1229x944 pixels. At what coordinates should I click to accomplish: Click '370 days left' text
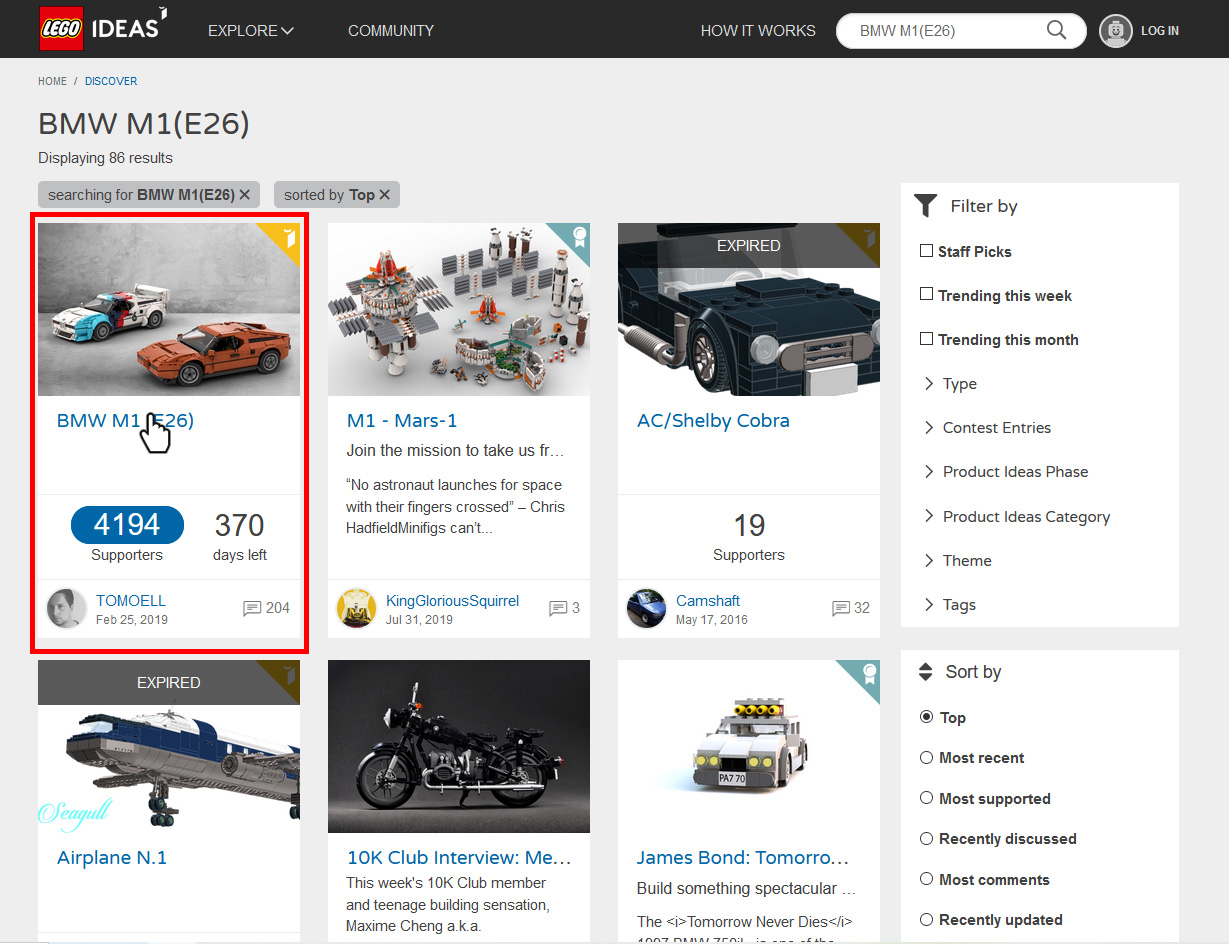click(x=240, y=537)
